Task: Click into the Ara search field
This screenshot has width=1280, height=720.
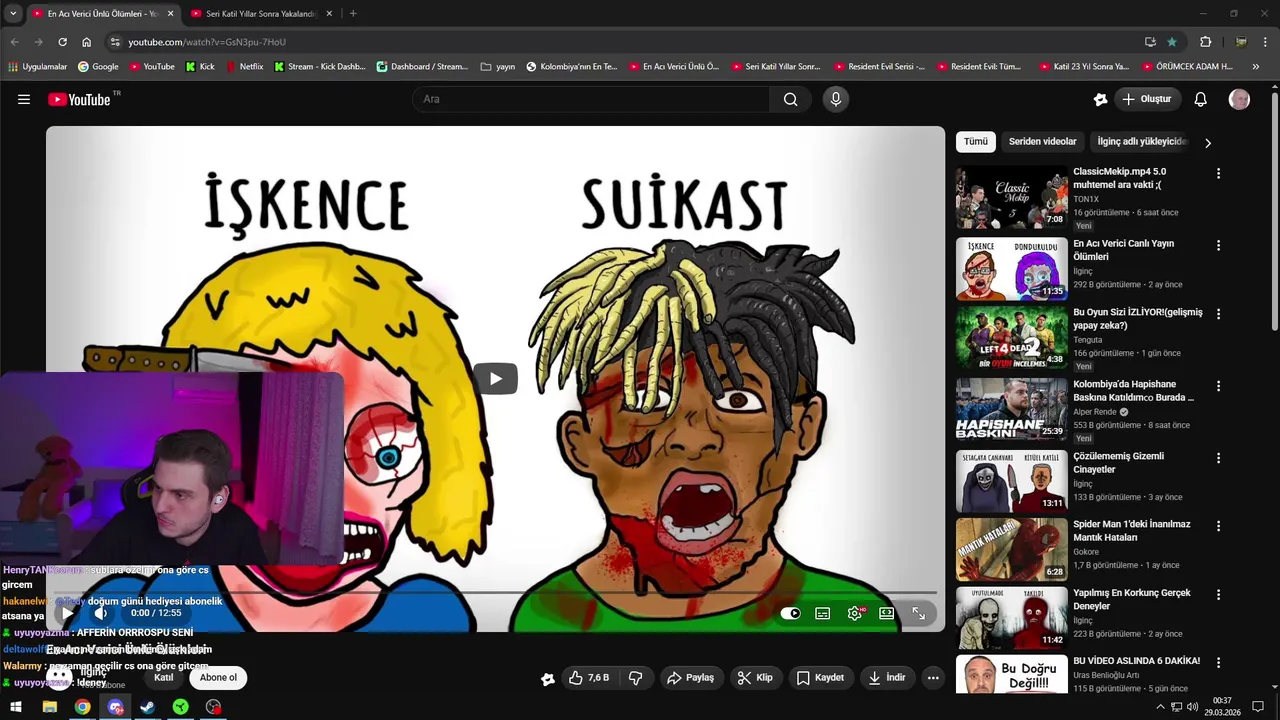Action: click(590, 99)
